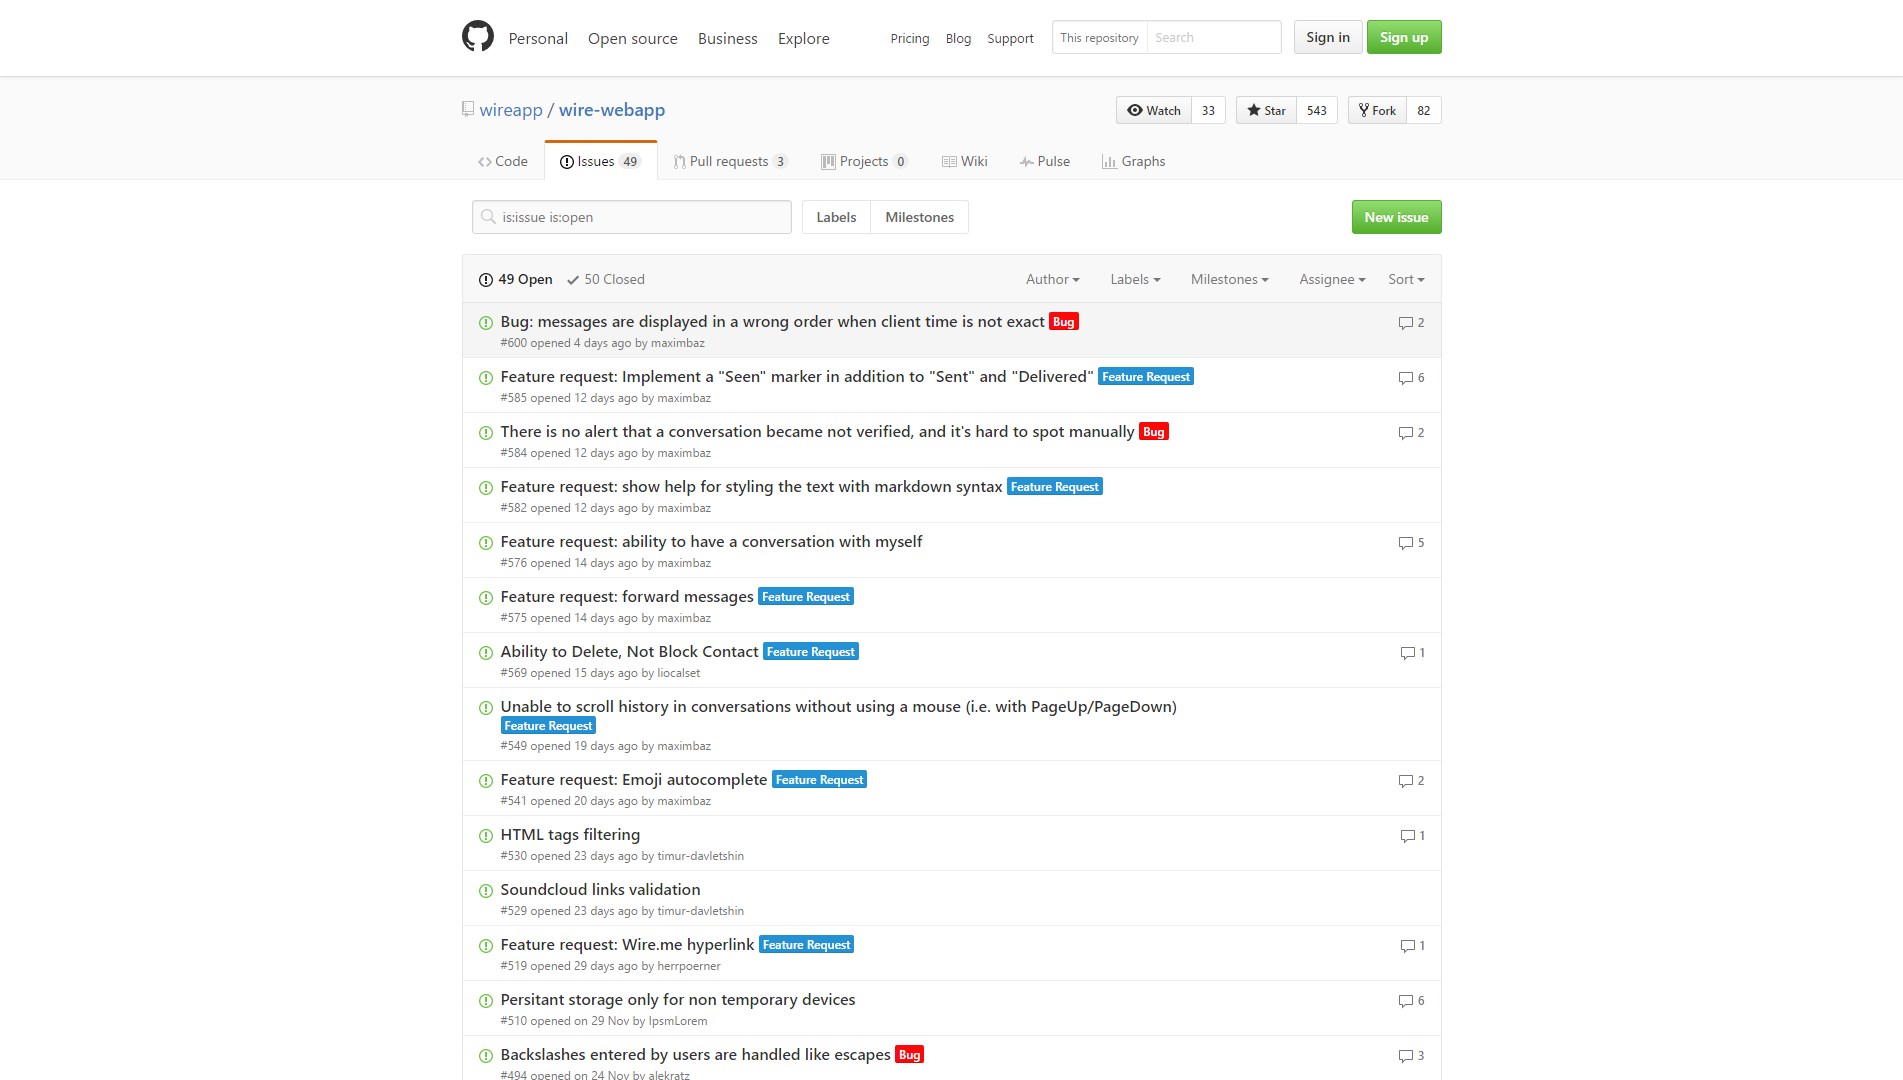This screenshot has height=1080, width=1903.
Task: Show the 50 Closed issues
Action: (x=606, y=280)
